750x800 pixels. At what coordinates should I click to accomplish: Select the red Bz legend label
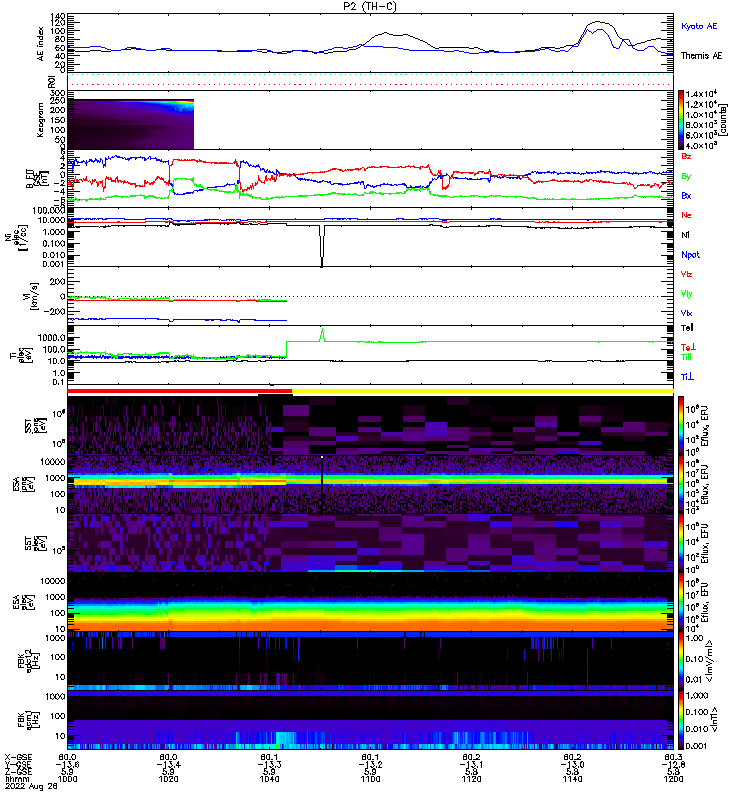click(686, 156)
